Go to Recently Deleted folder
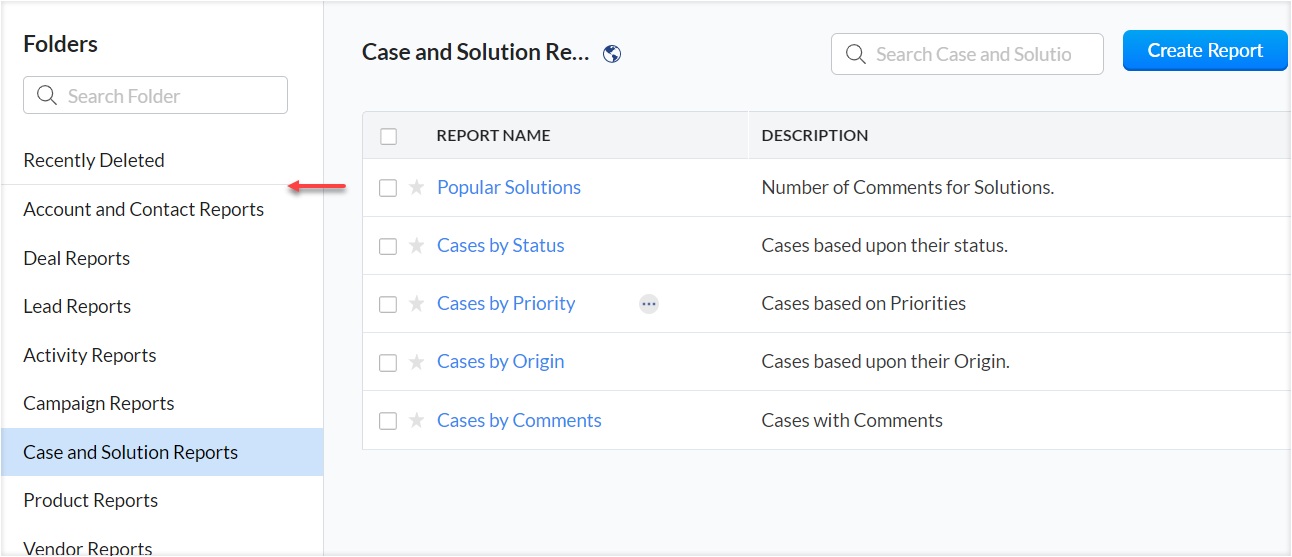Image resolution: width=1292 pixels, height=557 pixels. pyautogui.click(x=94, y=160)
